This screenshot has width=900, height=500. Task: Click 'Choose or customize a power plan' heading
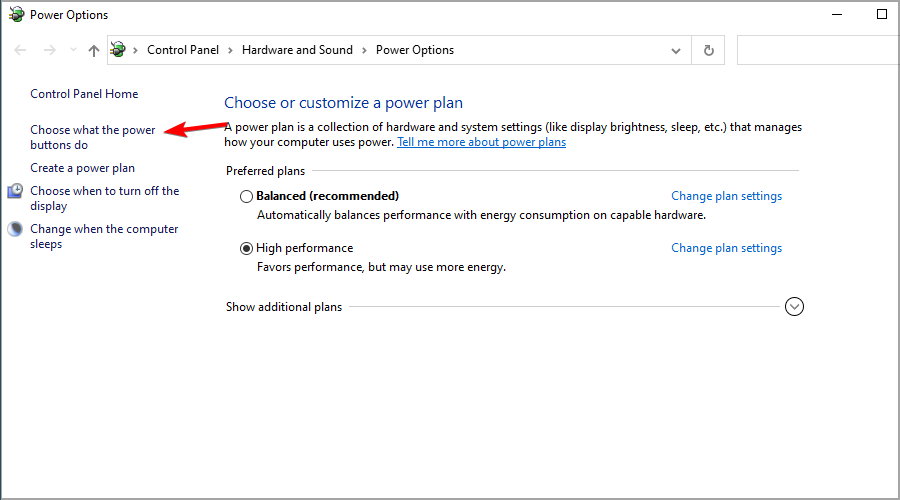pyautogui.click(x=343, y=103)
